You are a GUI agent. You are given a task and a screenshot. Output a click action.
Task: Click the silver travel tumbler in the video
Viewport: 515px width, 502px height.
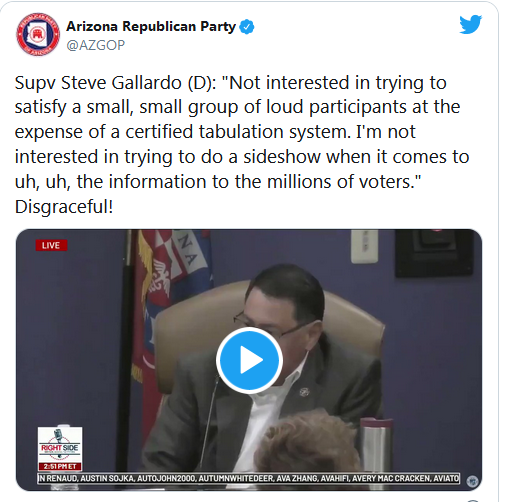pyautogui.click(x=375, y=445)
